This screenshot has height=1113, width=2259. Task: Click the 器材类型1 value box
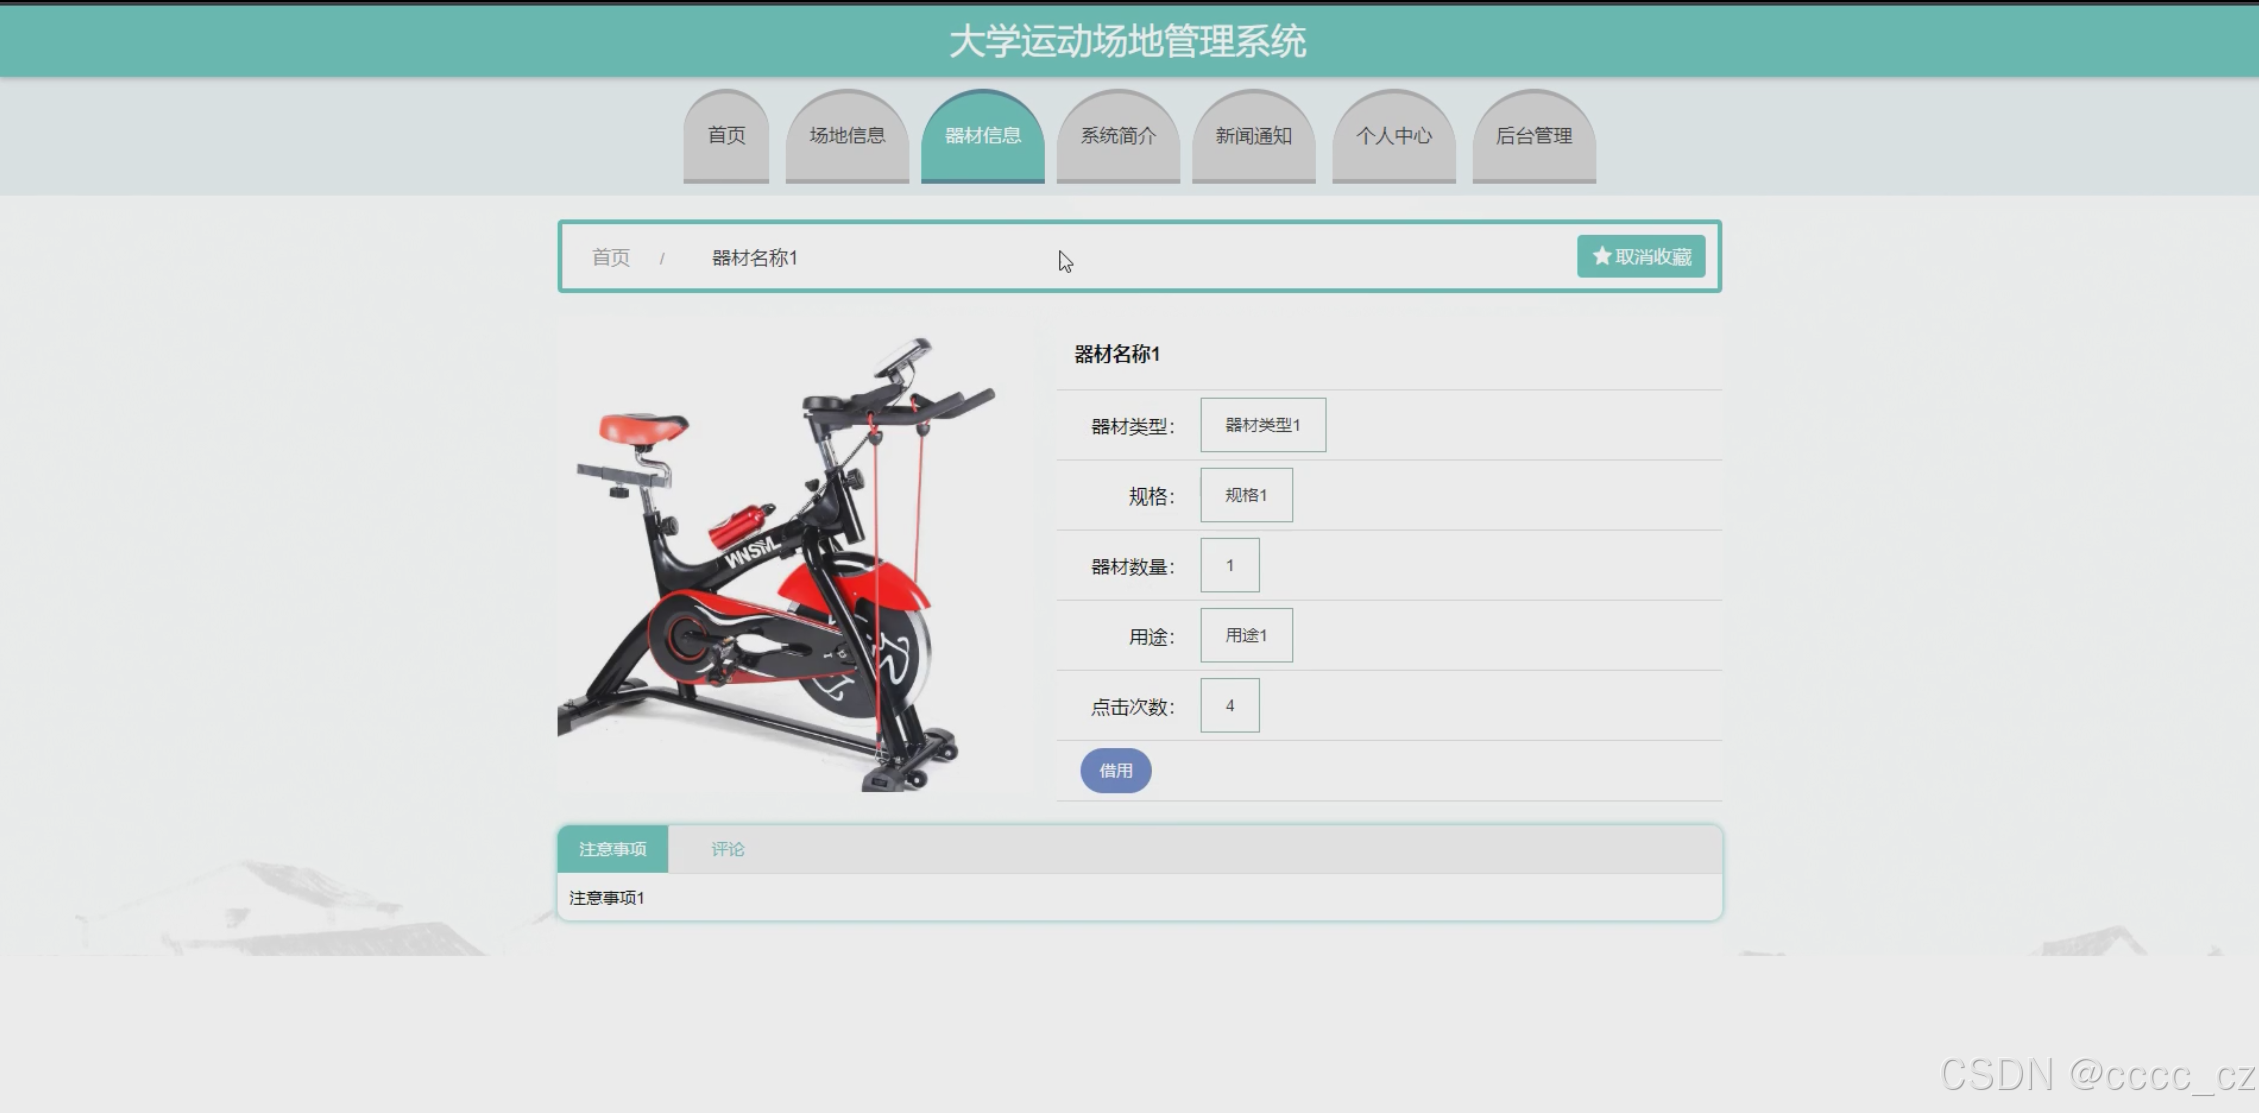tap(1262, 425)
